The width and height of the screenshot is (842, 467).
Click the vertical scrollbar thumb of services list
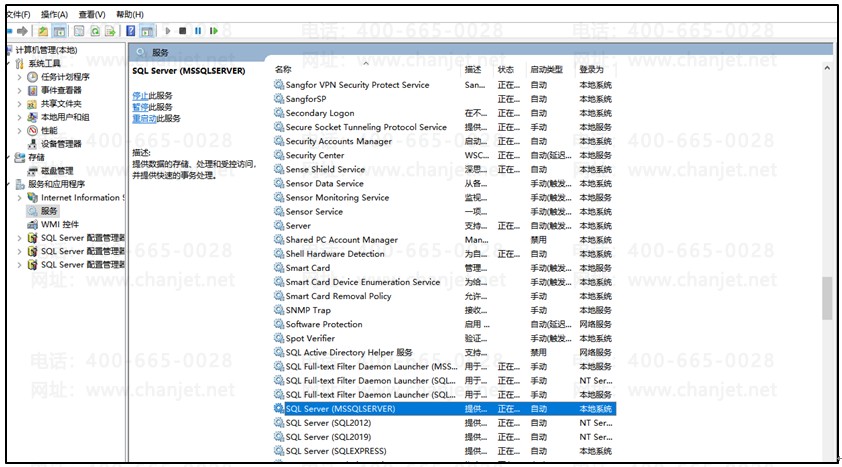[x=827, y=298]
